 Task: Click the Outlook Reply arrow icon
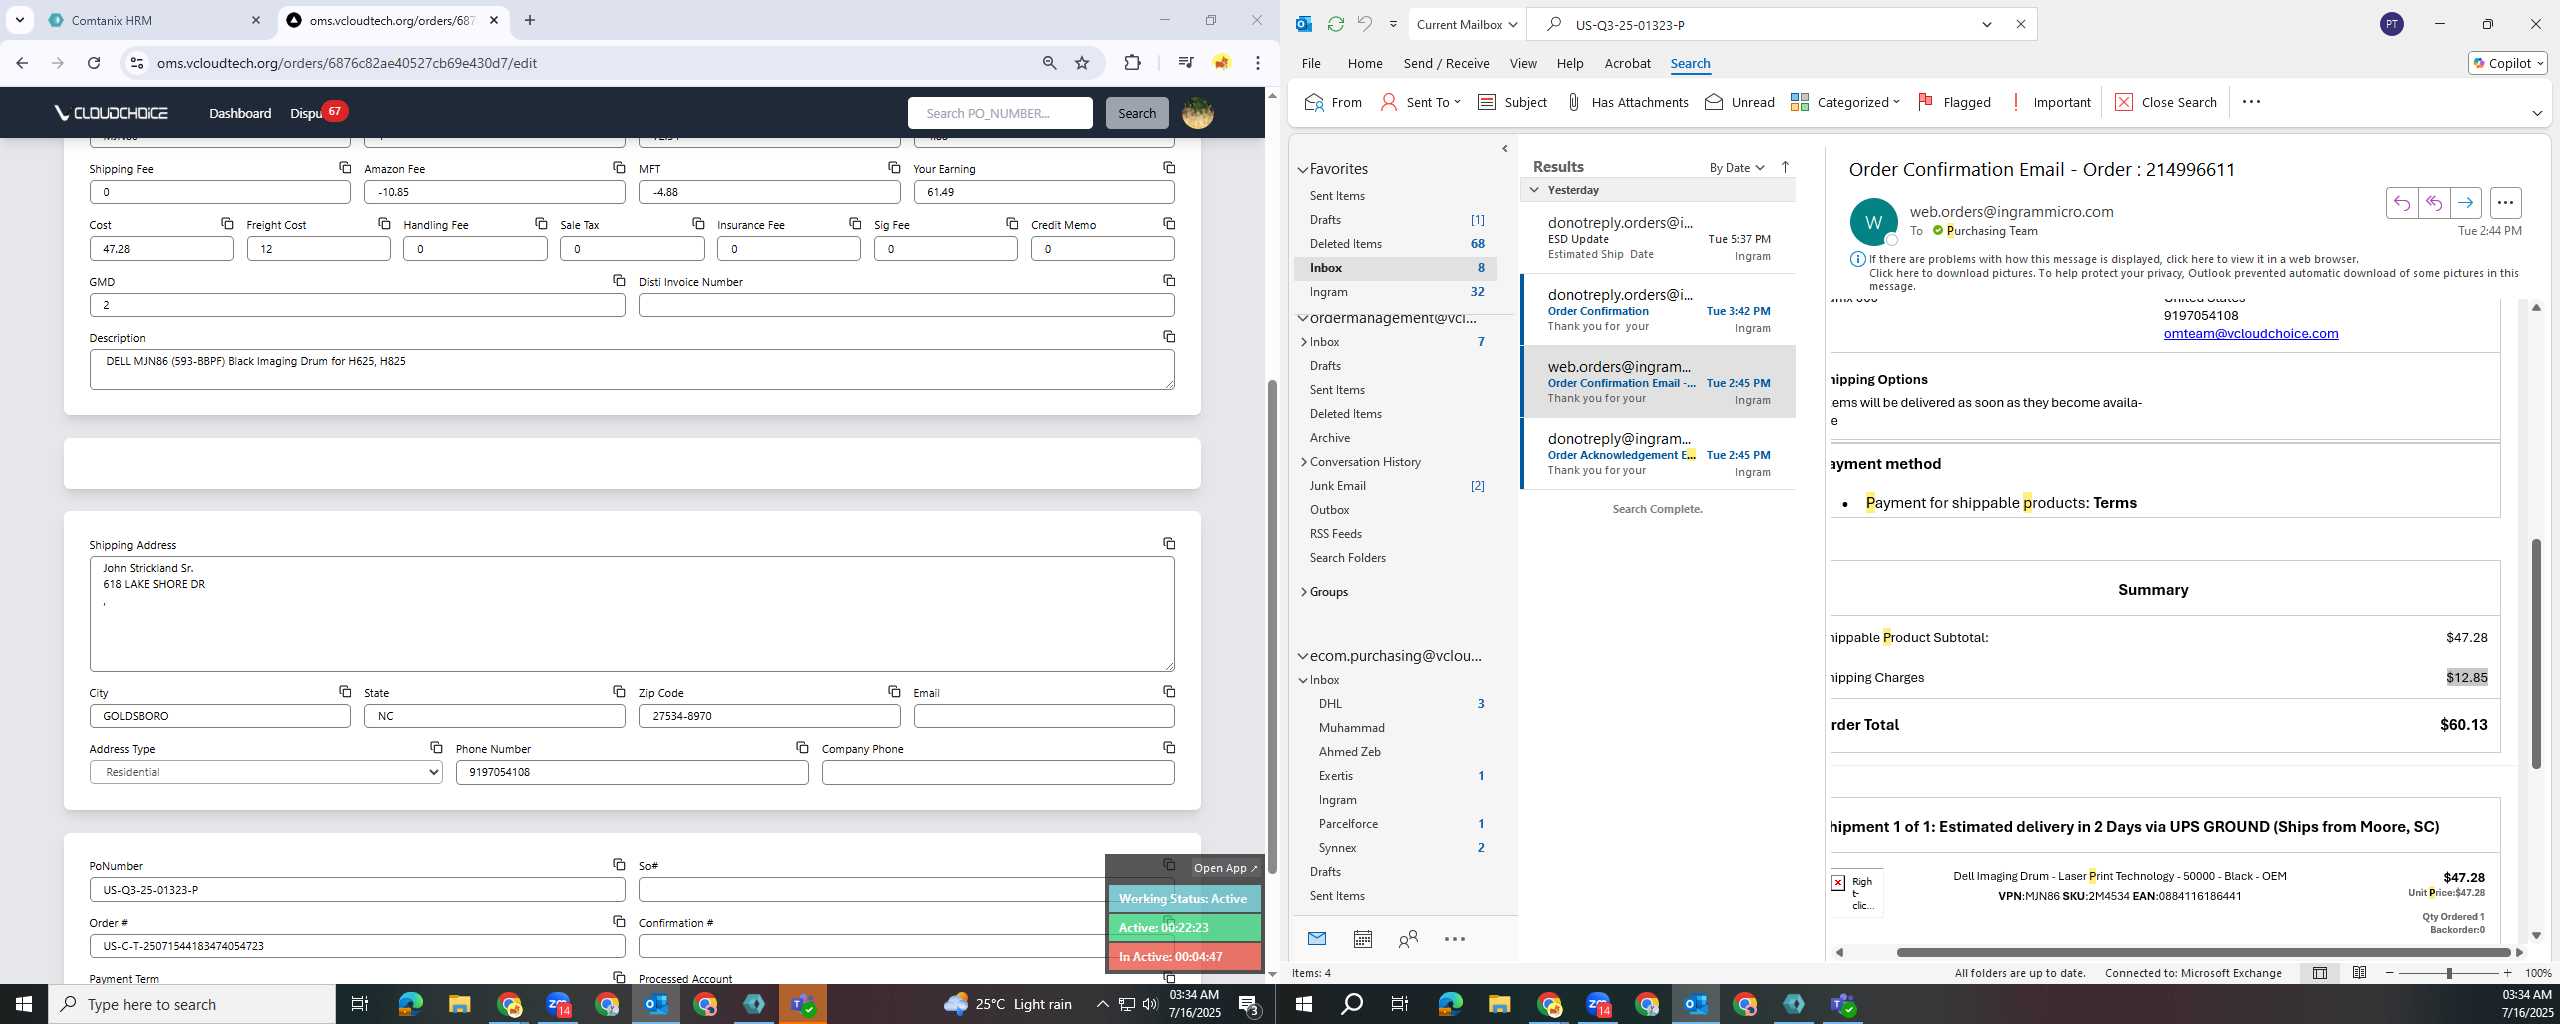[2401, 202]
